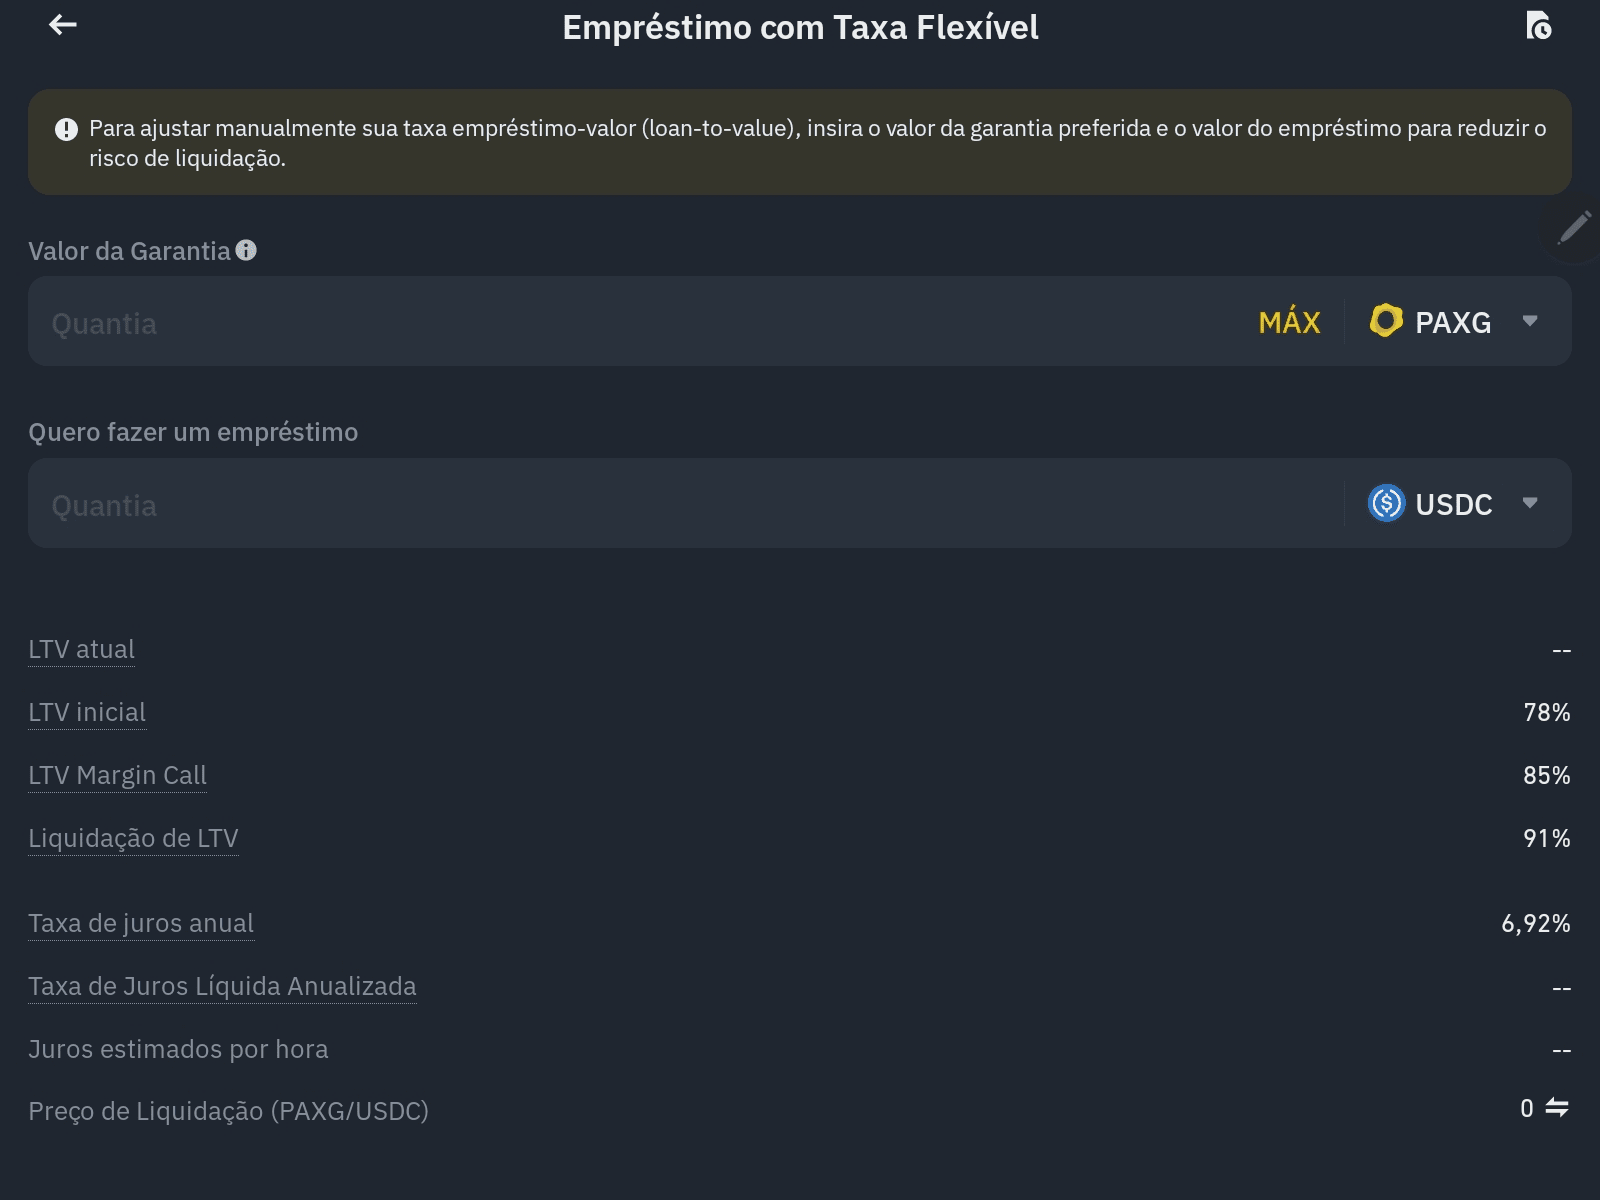
Task: Show explanation for LTV inicial
Action: point(87,712)
